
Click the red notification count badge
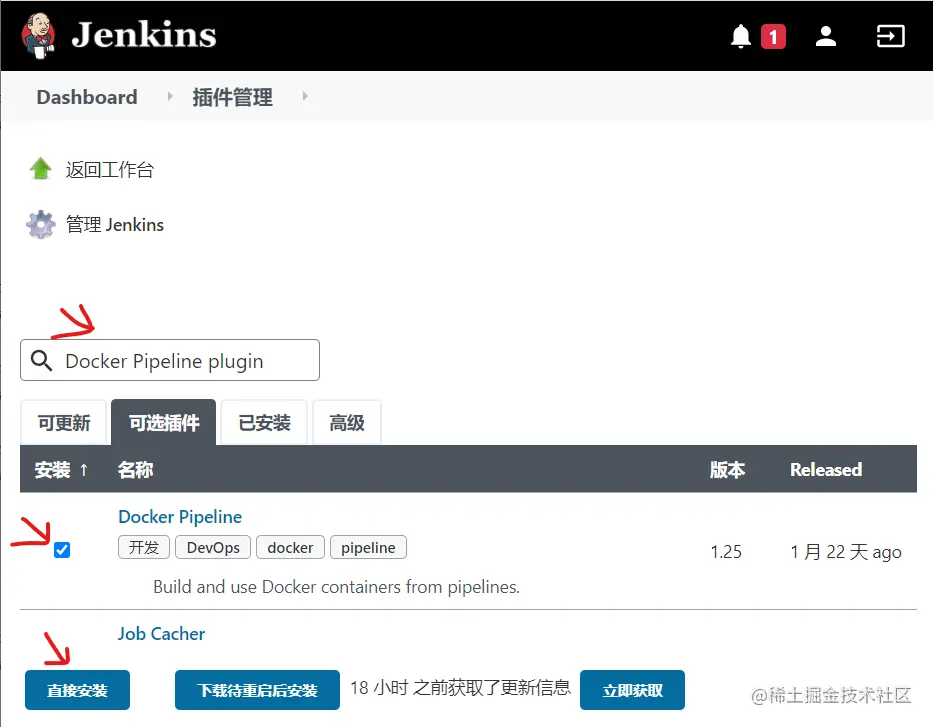(x=773, y=37)
